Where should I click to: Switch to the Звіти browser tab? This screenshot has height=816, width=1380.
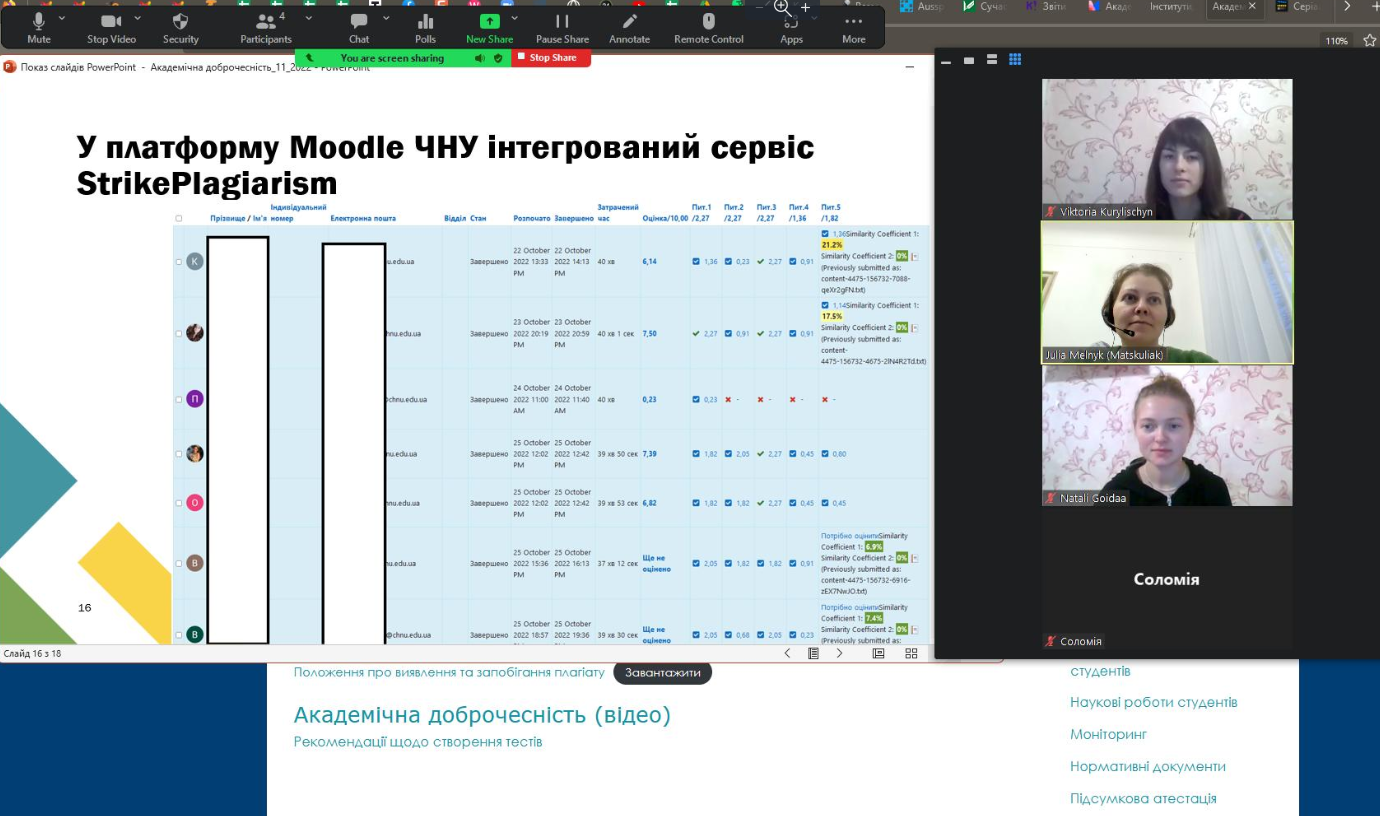point(1047,7)
